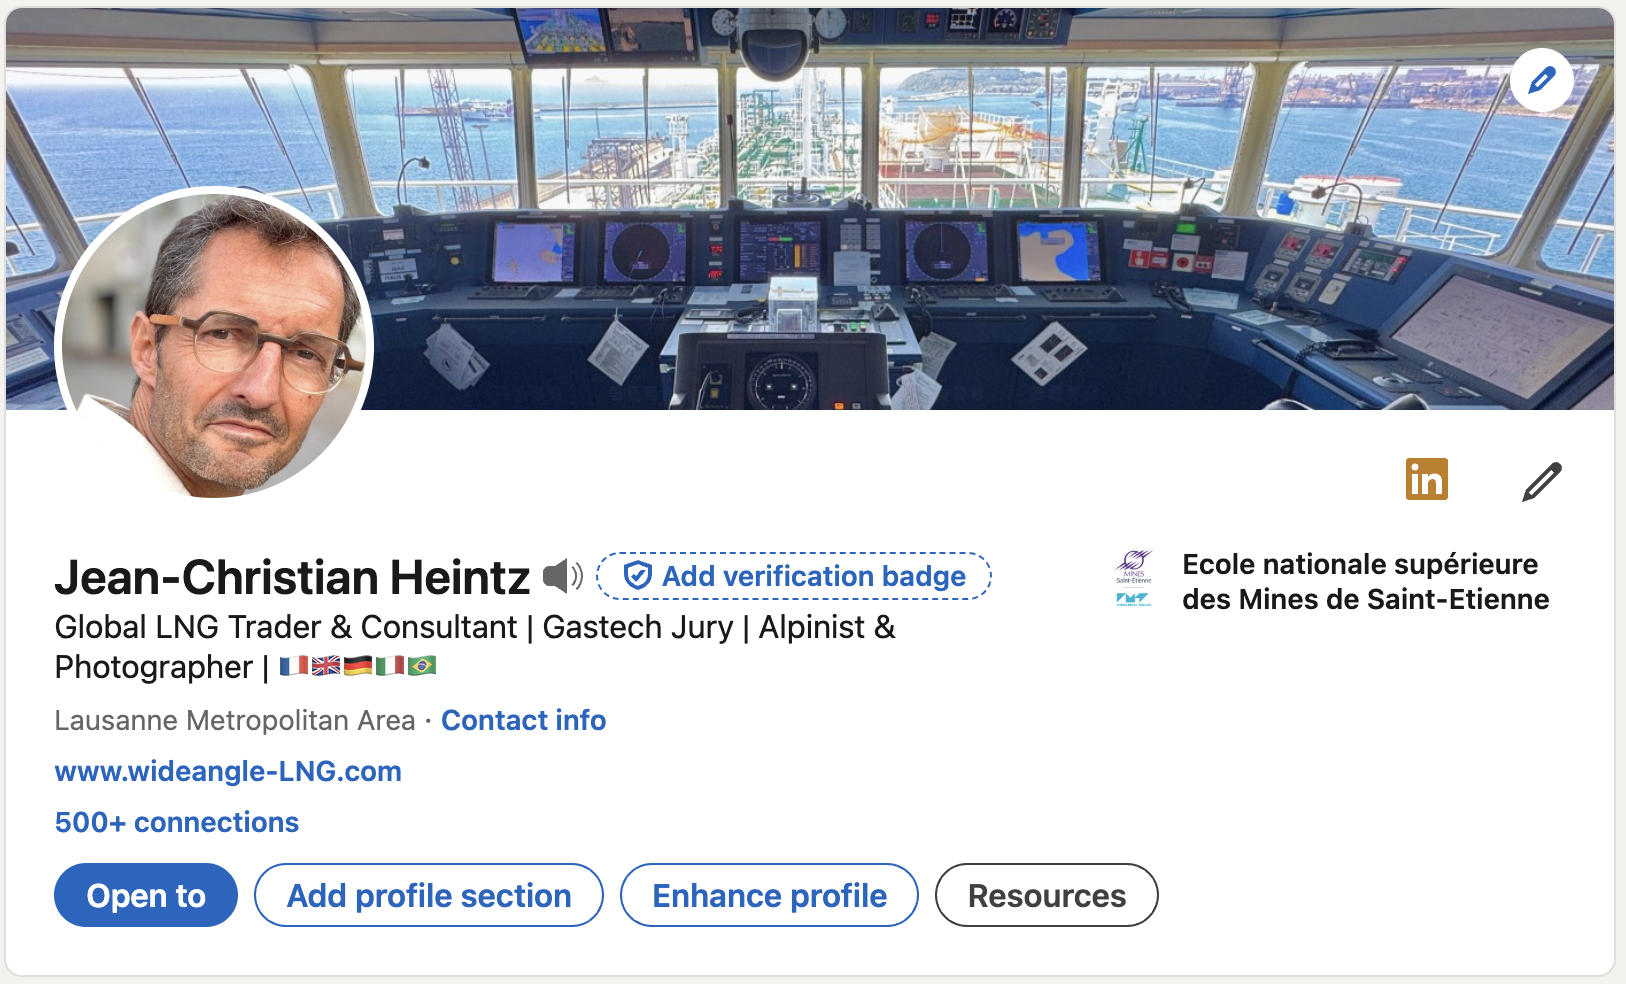Screen dimensions: 1626x984
Task: Click the Jean-Christian Heintz name heading
Action: tap(292, 577)
